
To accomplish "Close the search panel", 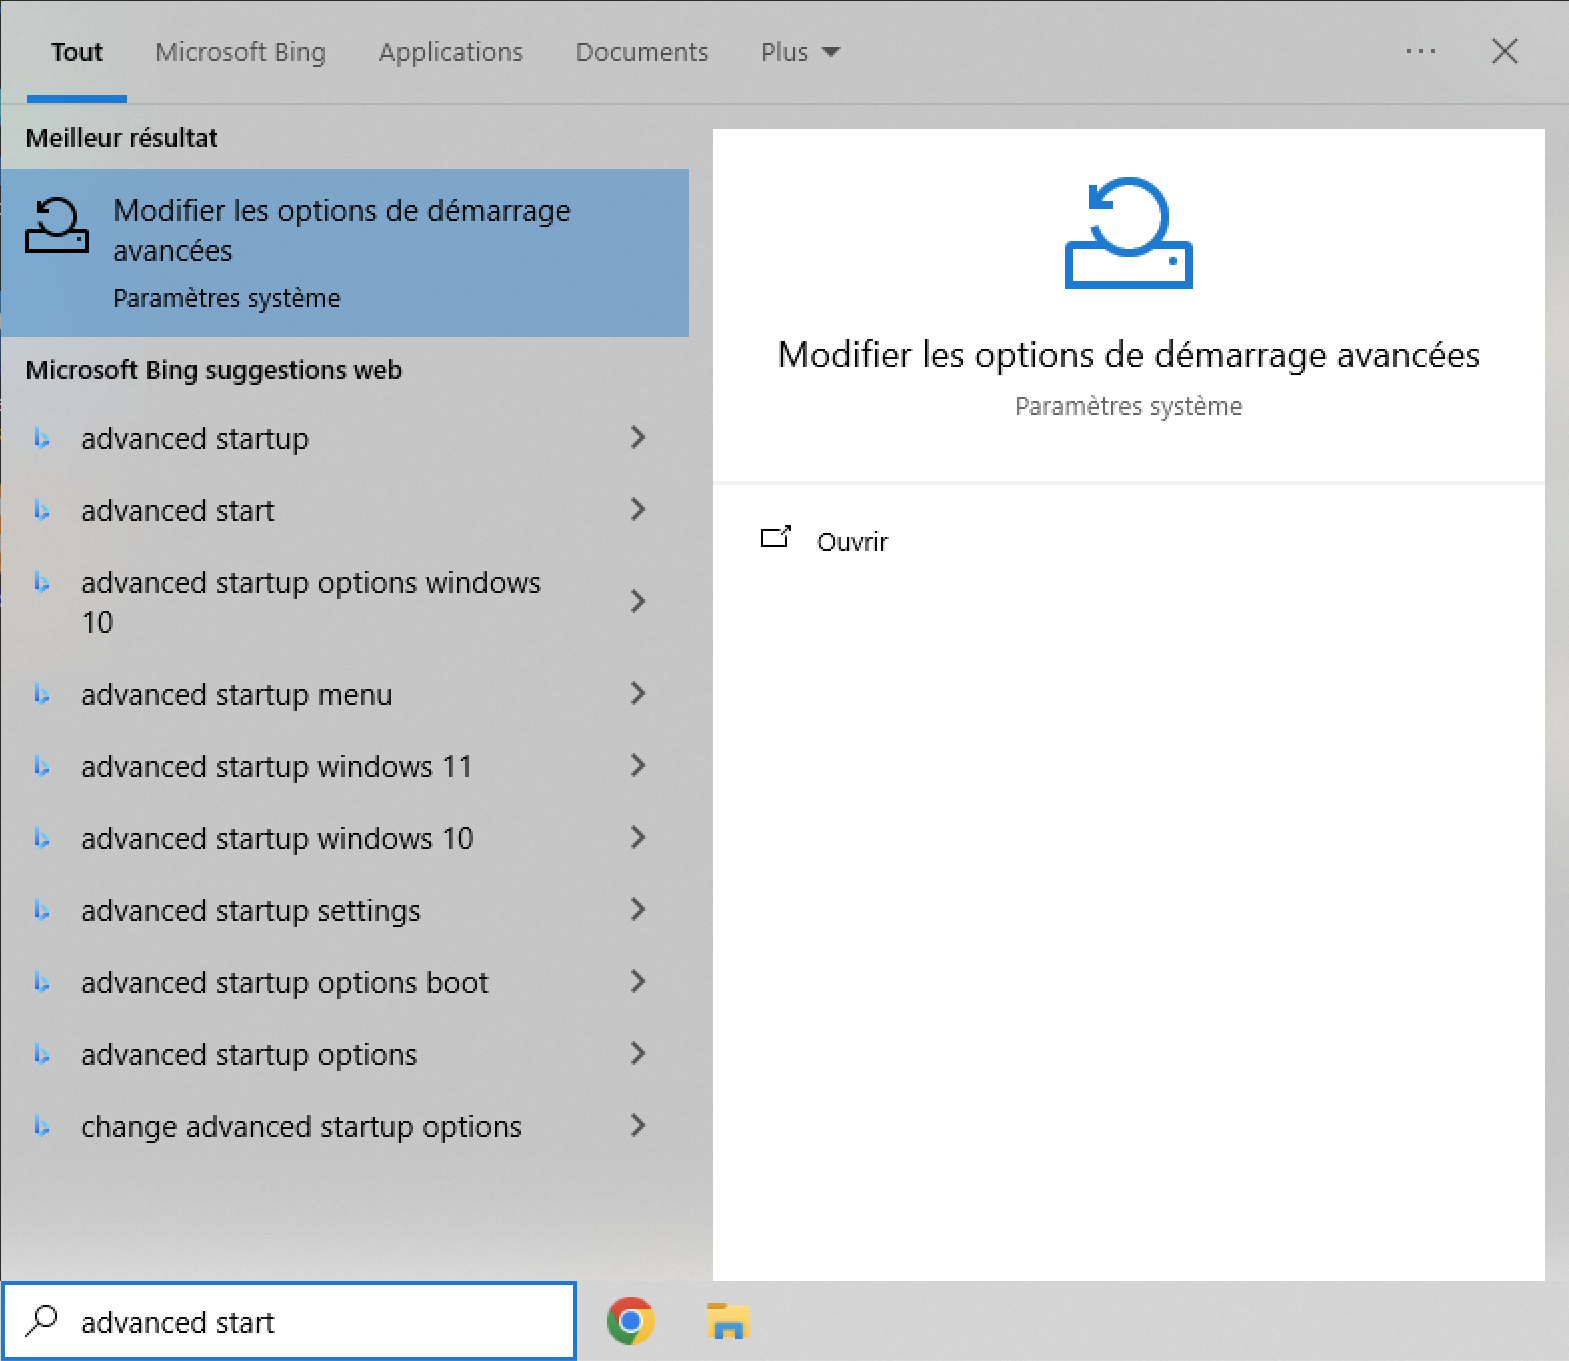I will 1504,51.
